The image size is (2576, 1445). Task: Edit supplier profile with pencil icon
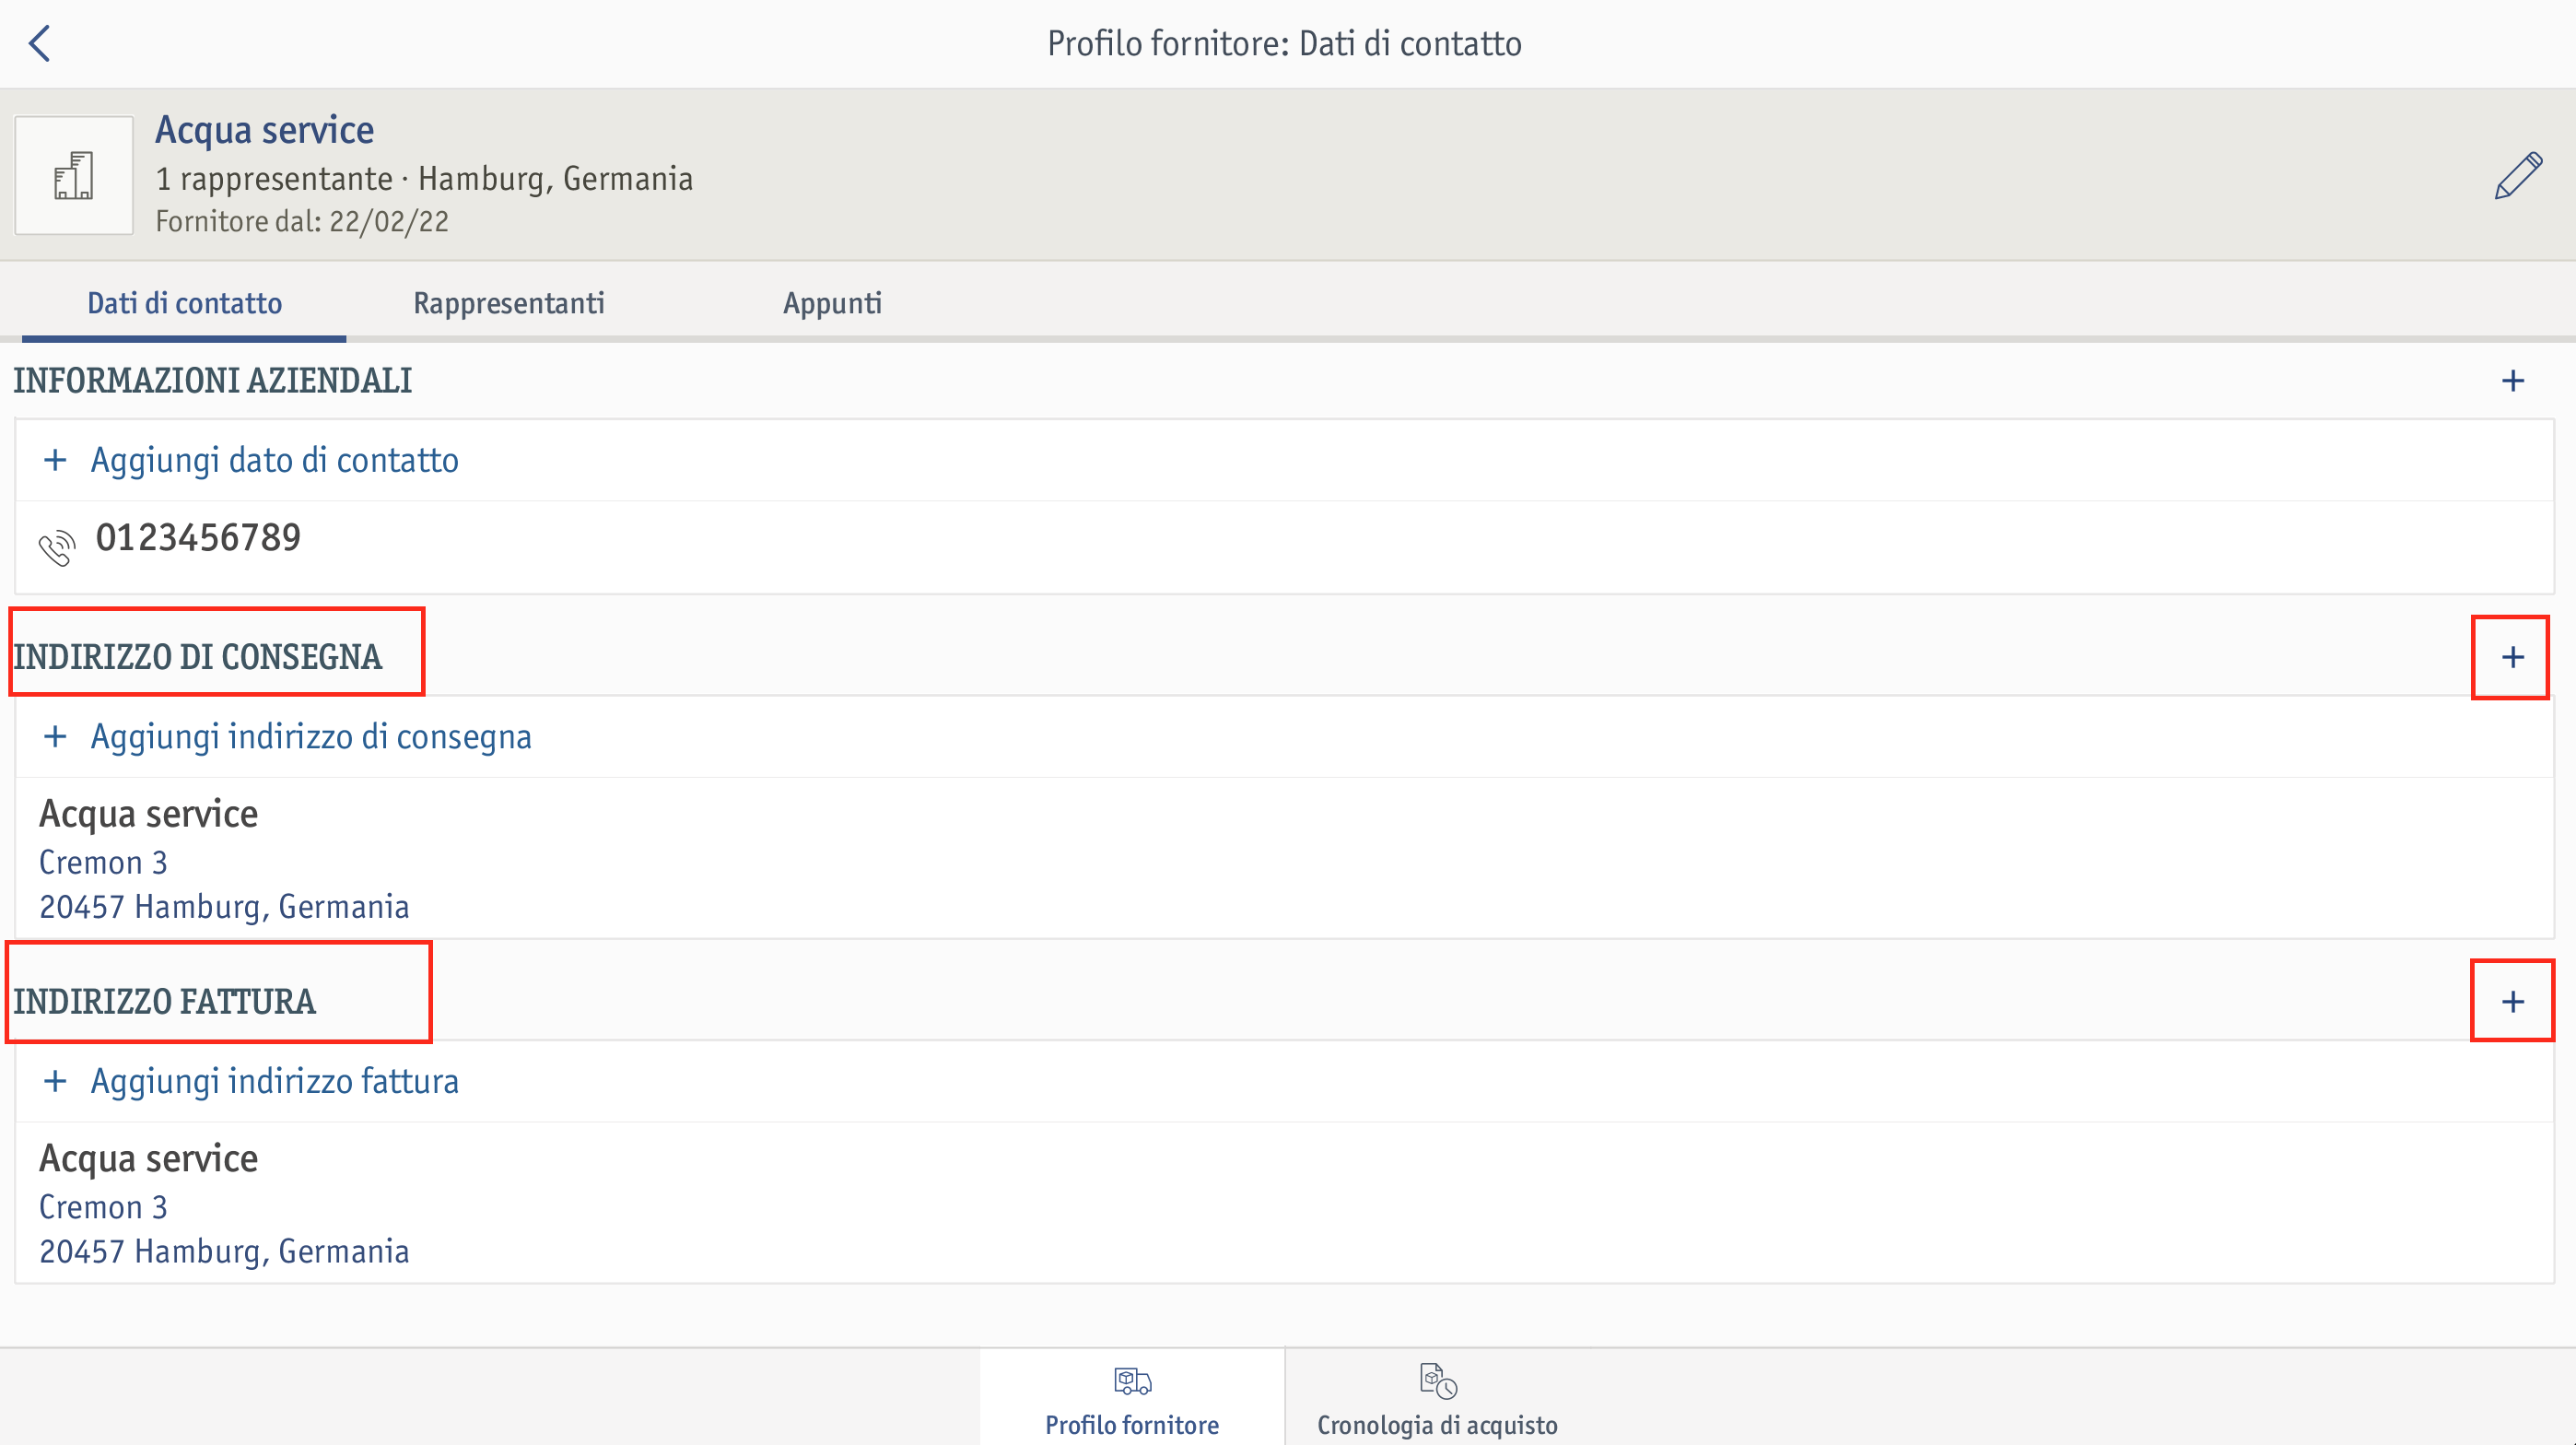point(2518,176)
